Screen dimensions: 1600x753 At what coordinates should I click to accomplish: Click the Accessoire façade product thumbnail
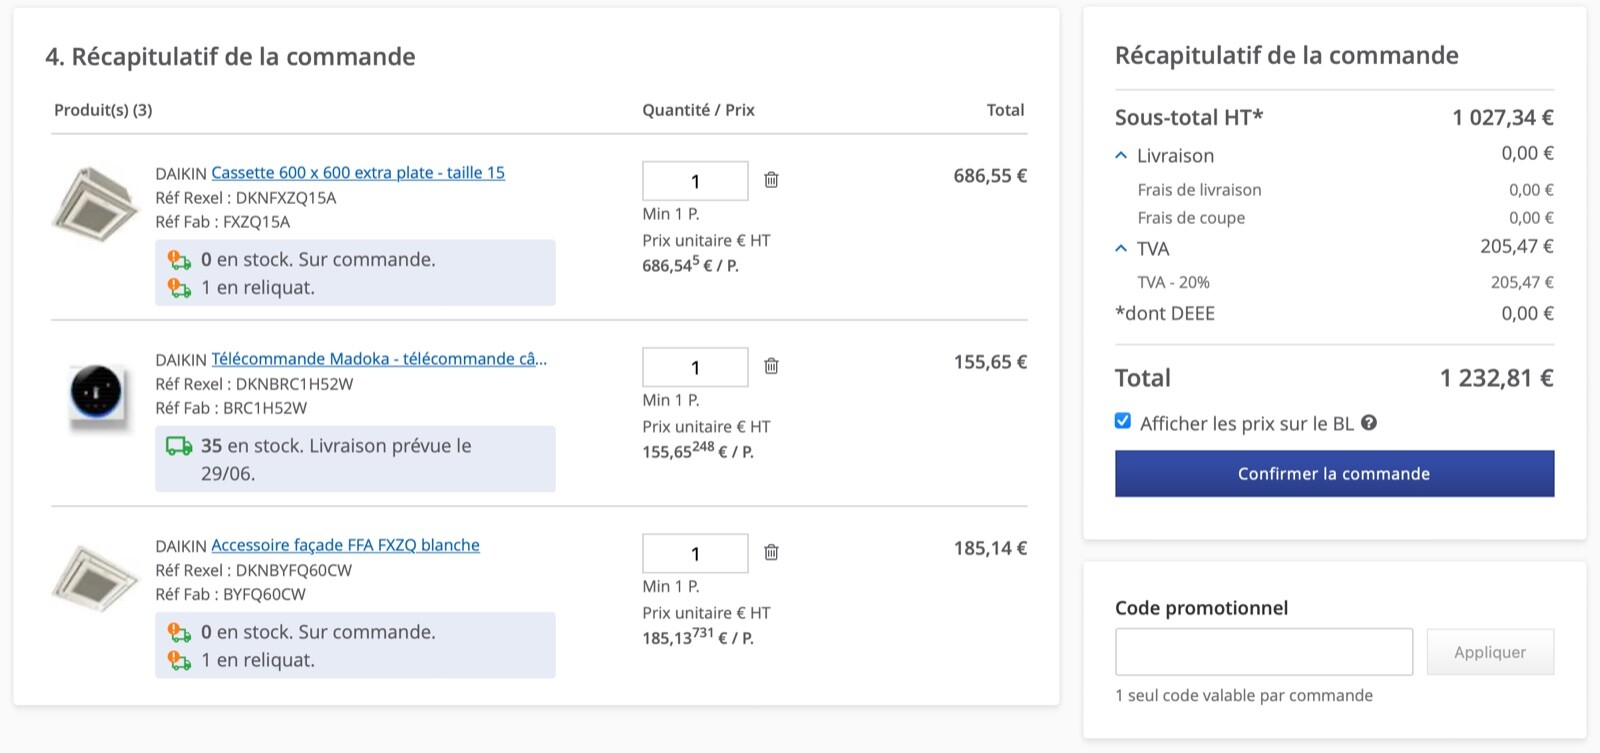pos(96,577)
